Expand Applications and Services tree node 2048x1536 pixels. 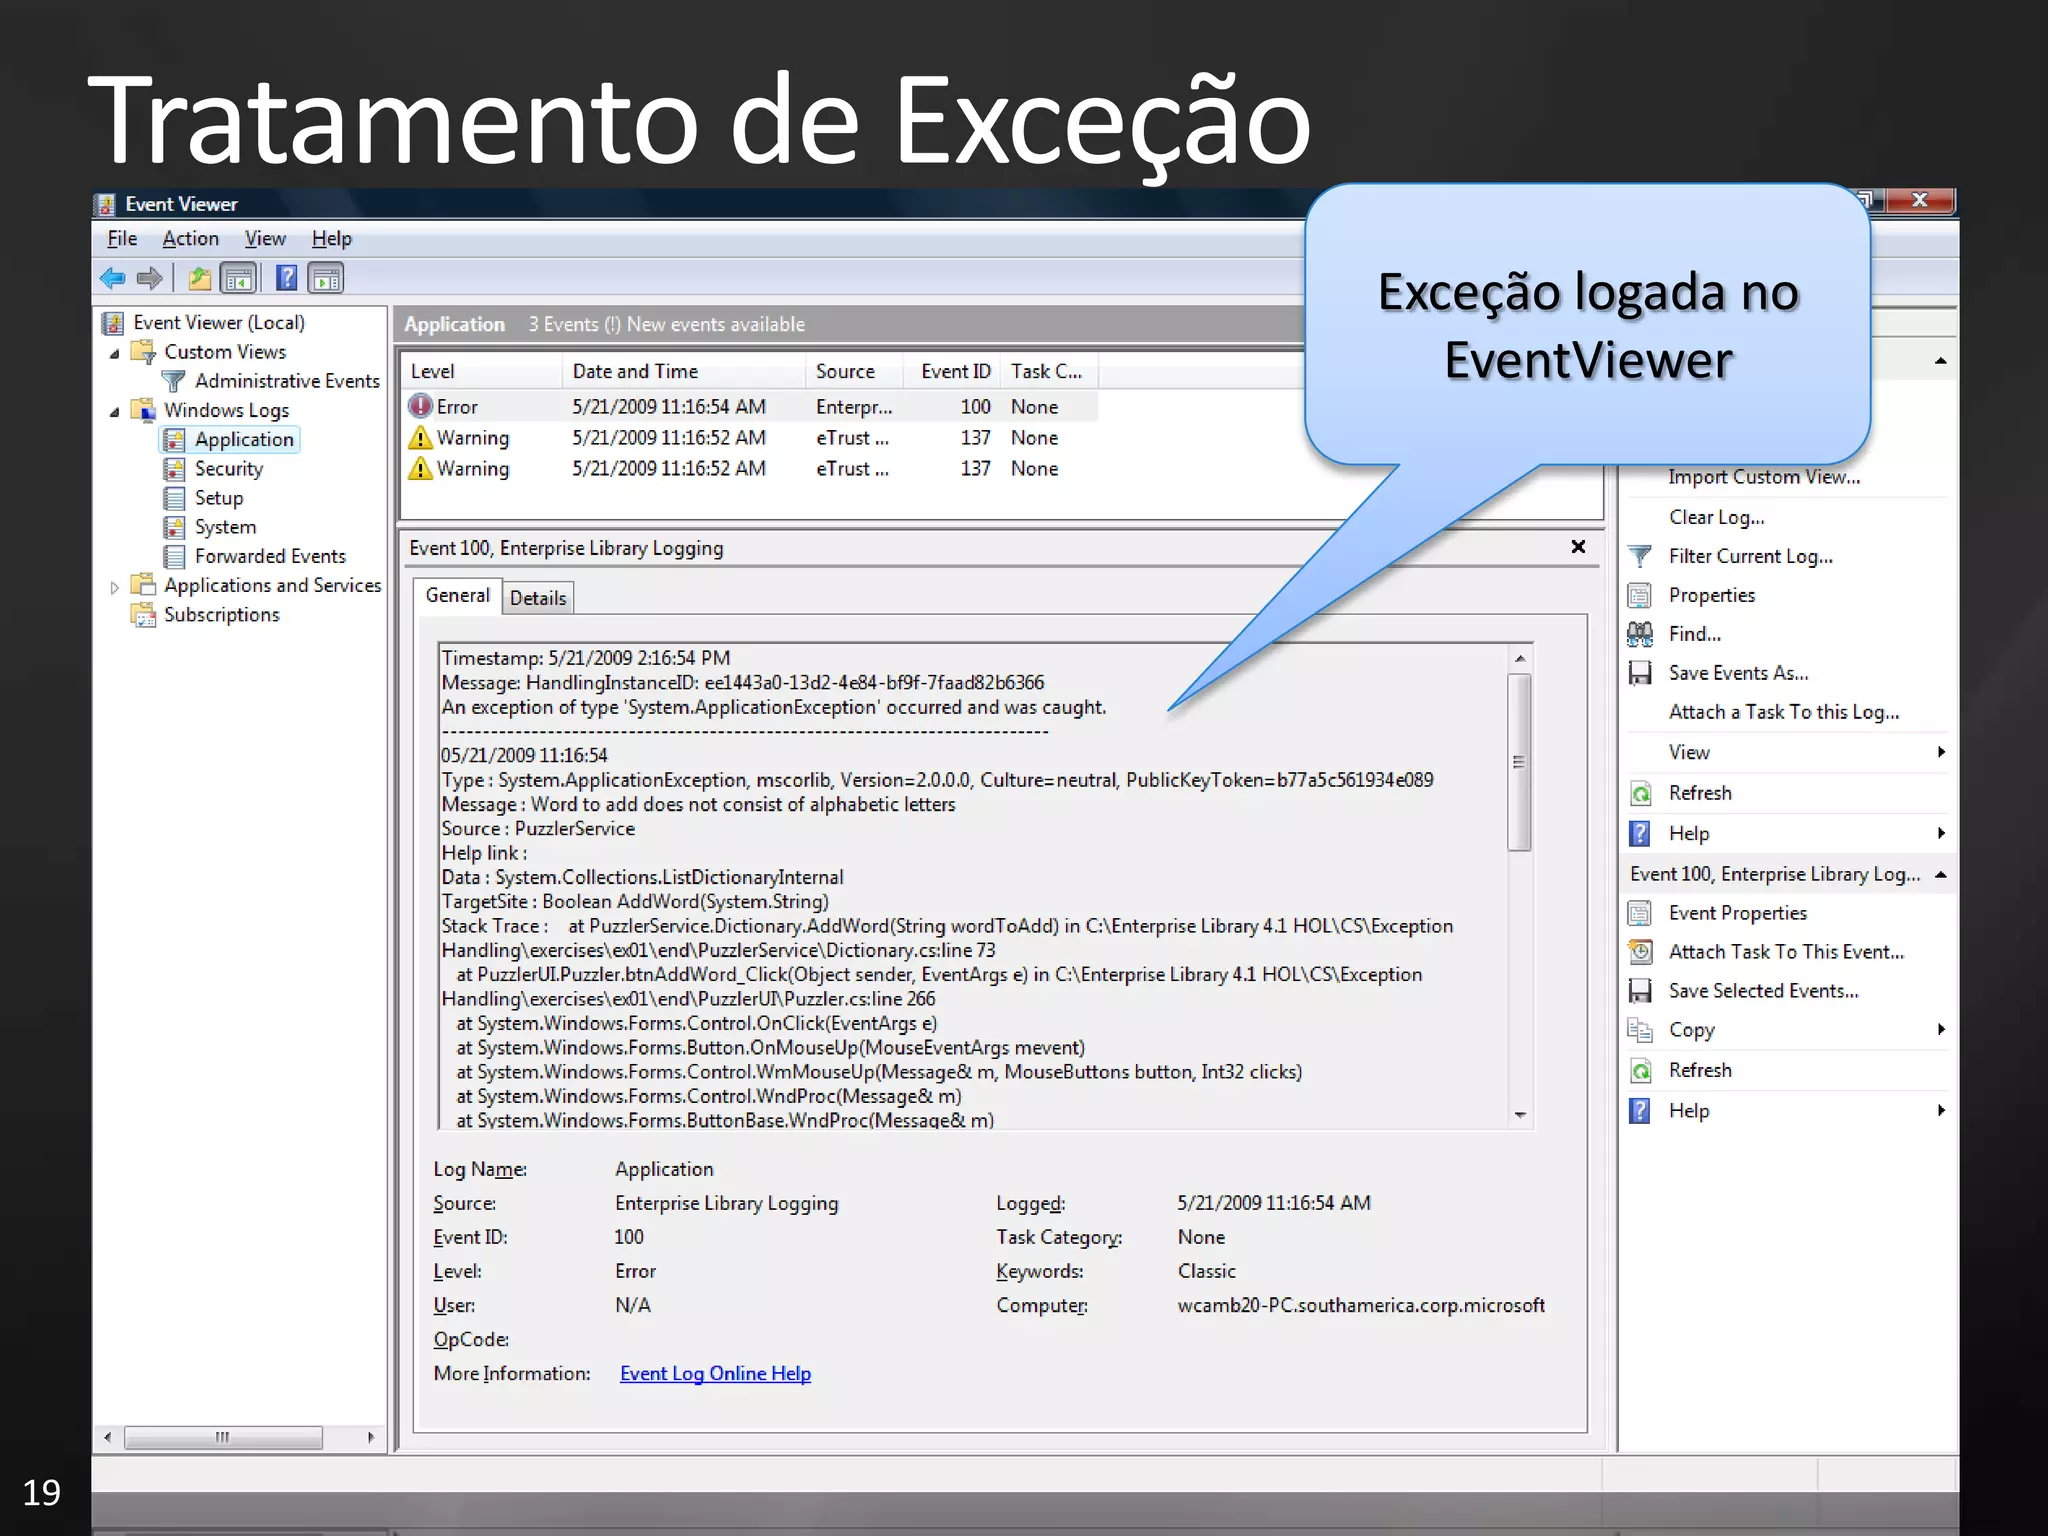[x=114, y=587]
